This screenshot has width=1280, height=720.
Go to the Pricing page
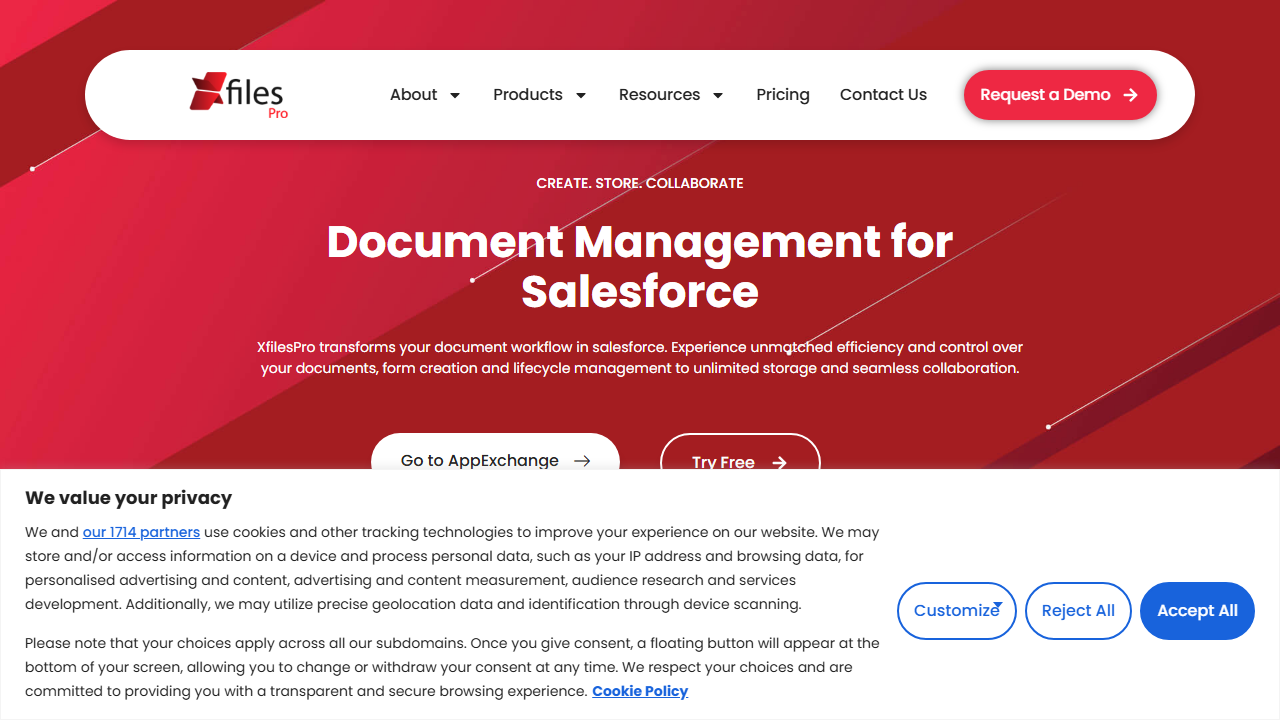point(783,95)
